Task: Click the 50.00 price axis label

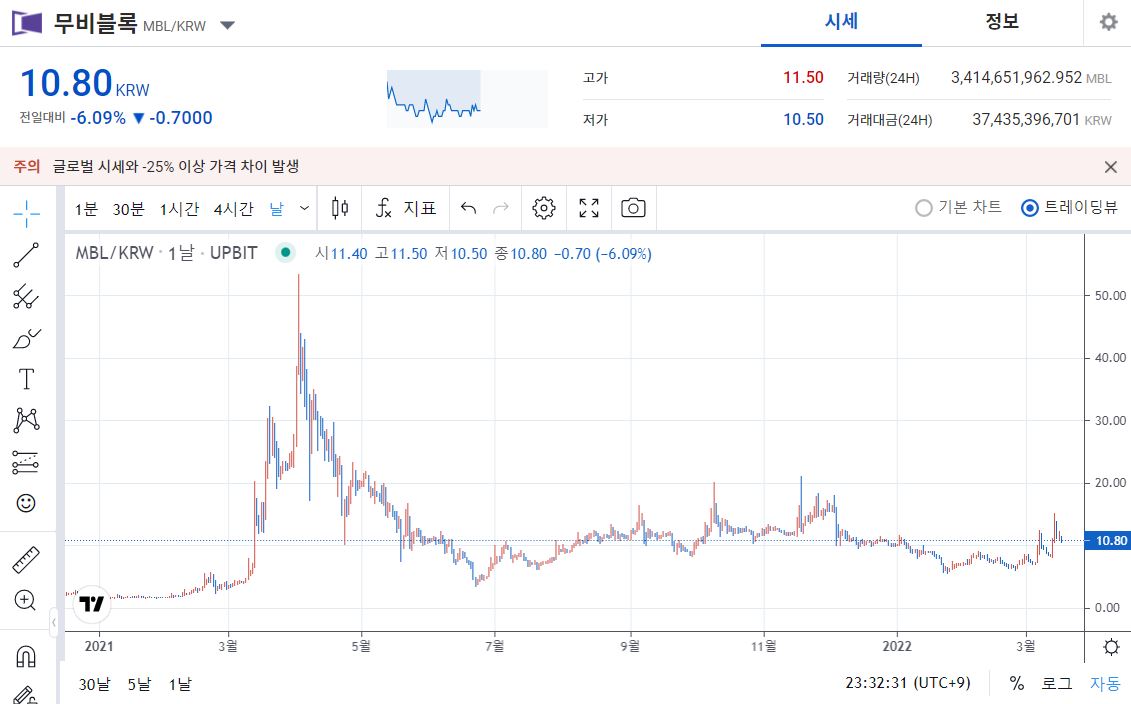Action: 1110,295
